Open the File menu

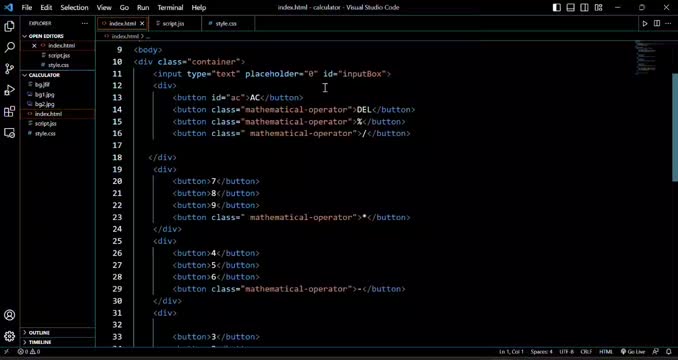click(26, 7)
